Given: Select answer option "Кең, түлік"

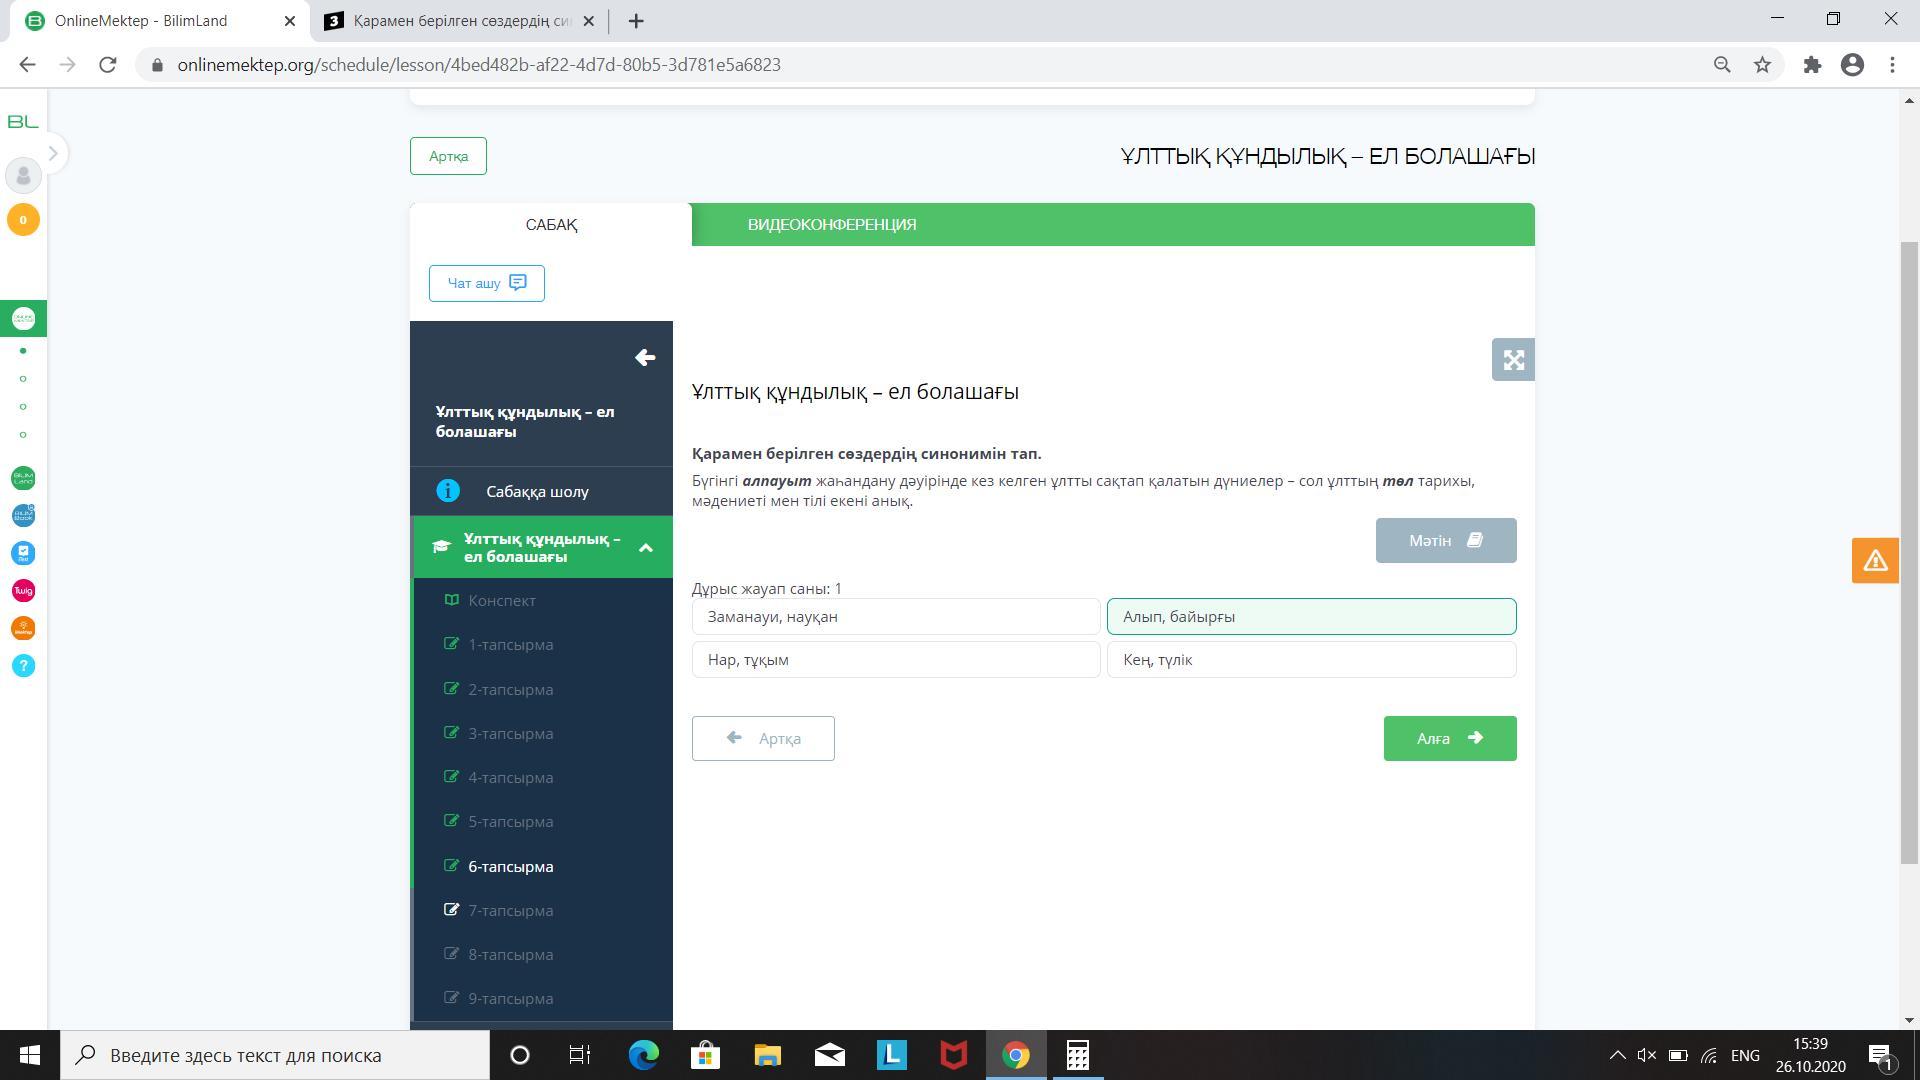Looking at the screenshot, I should tap(1310, 660).
